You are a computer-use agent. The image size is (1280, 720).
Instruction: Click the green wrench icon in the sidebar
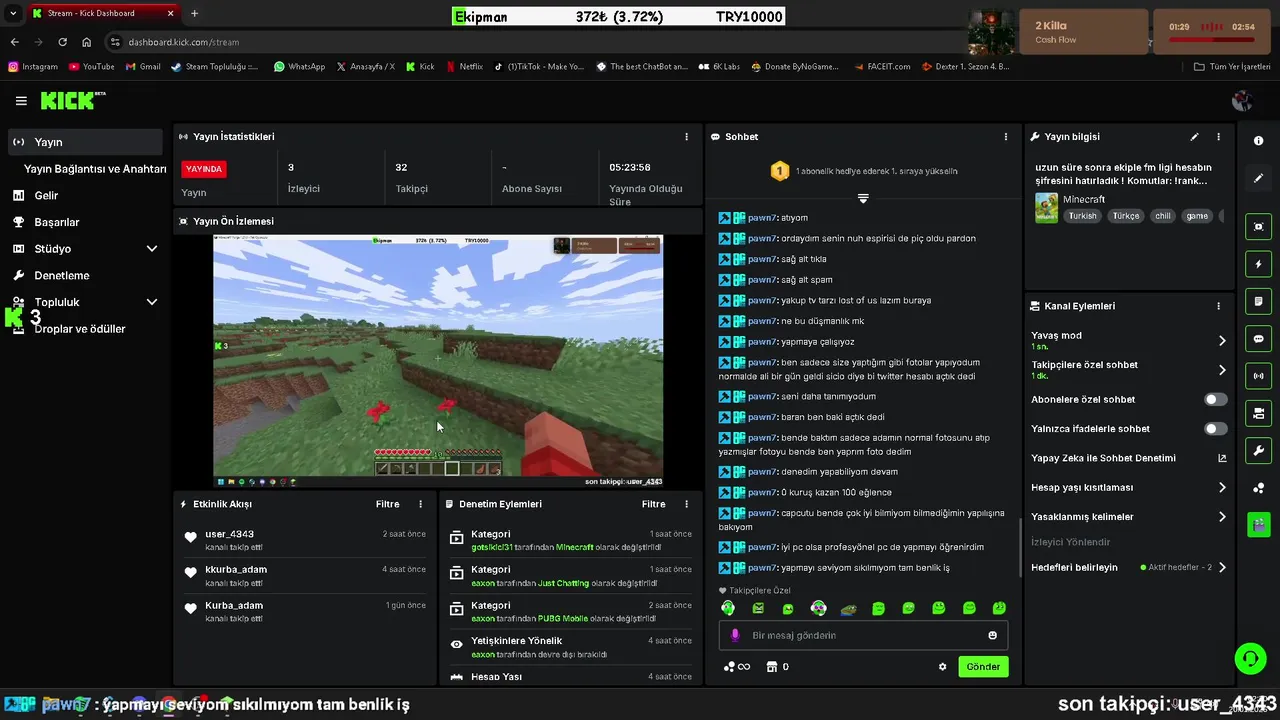click(x=1258, y=450)
